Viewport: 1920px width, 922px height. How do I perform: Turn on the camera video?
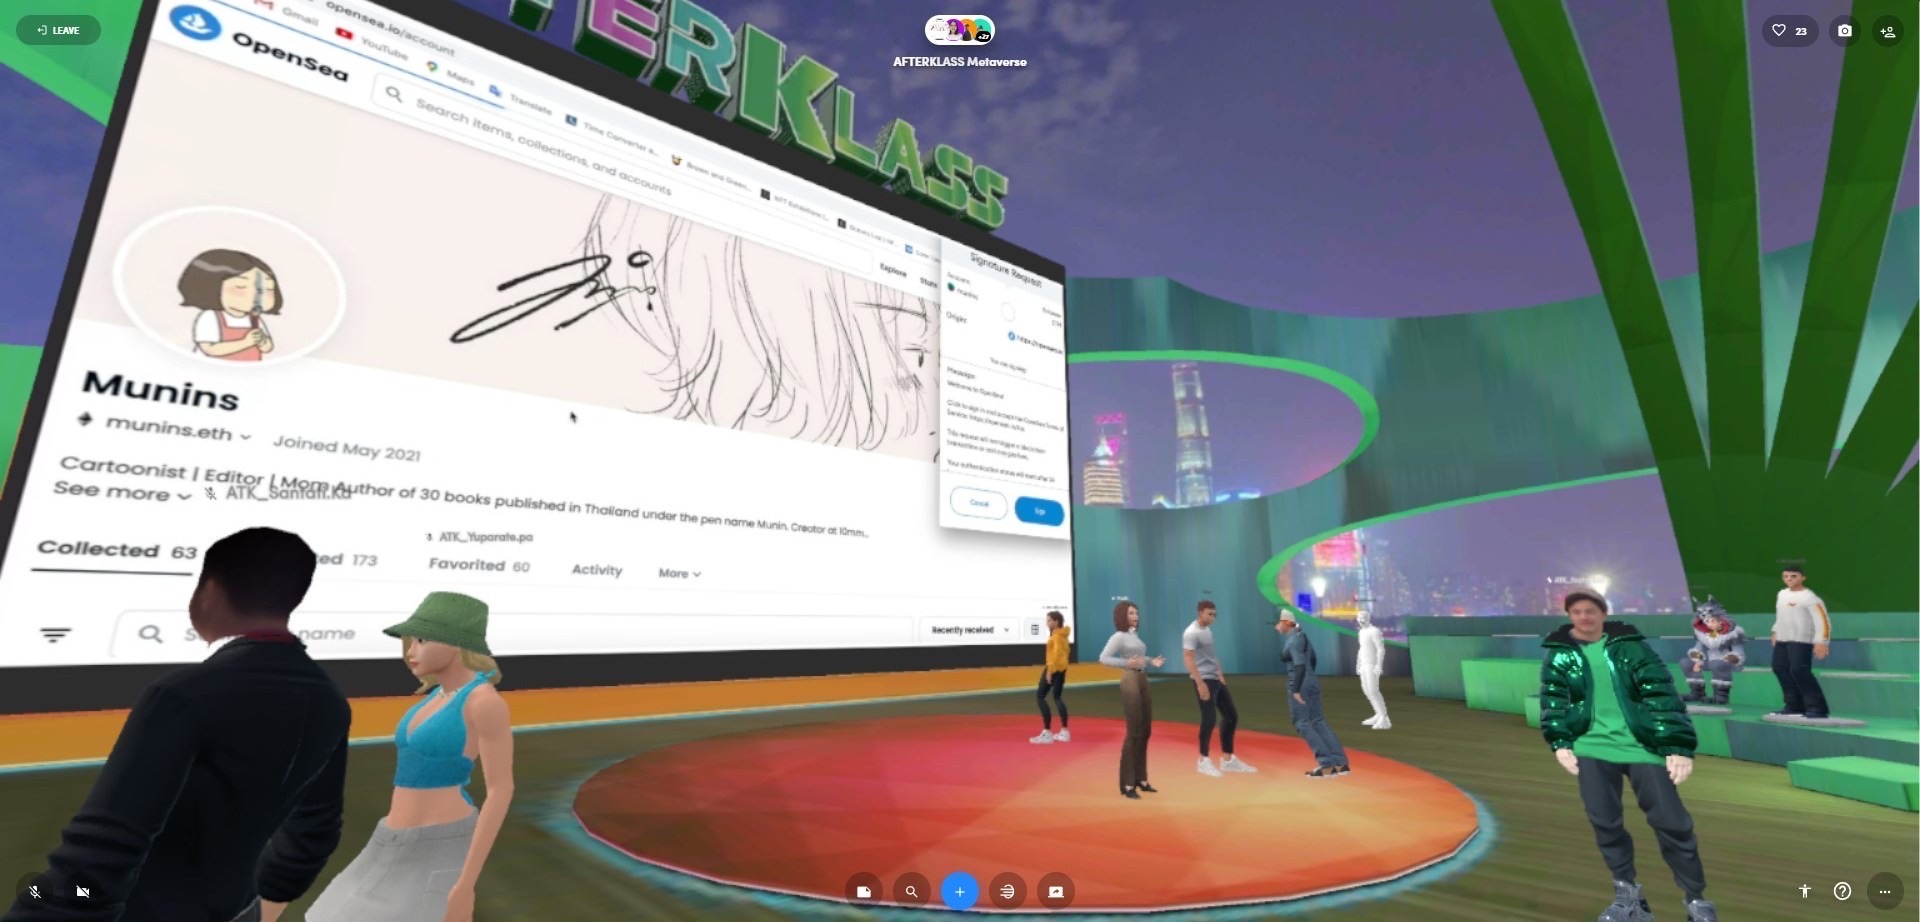pos(83,891)
